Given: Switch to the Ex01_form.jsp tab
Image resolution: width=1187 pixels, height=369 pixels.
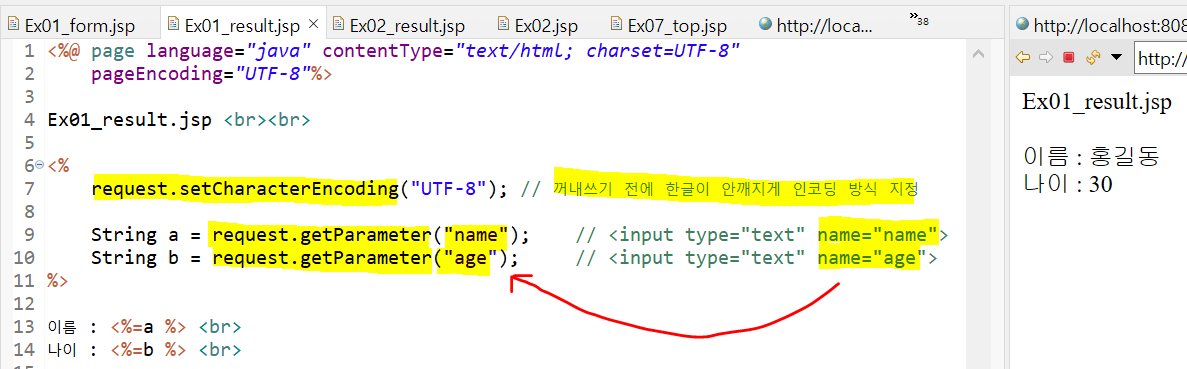Looking at the screenshot, I should pos(80,25).
